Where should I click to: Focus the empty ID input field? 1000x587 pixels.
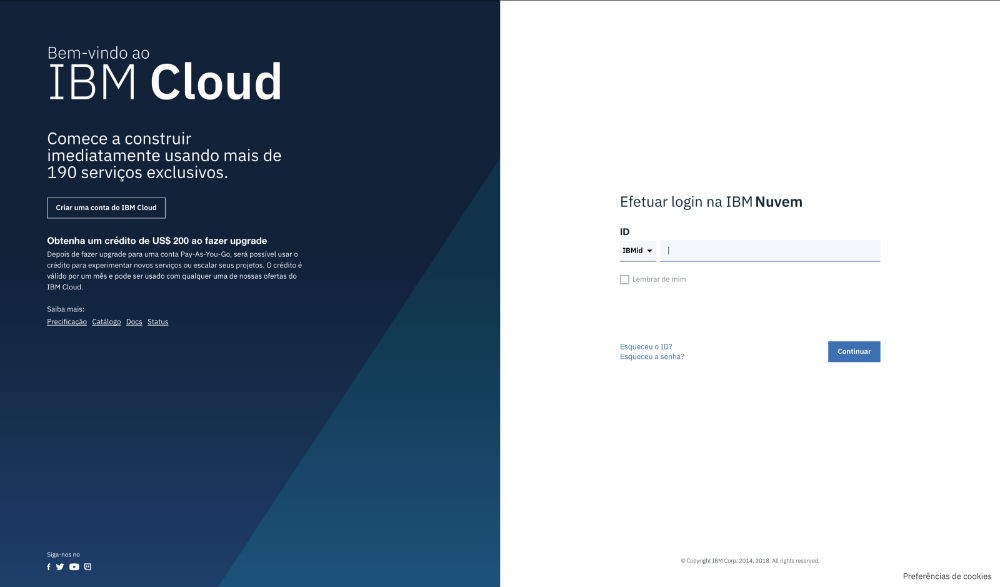(770, 250)
